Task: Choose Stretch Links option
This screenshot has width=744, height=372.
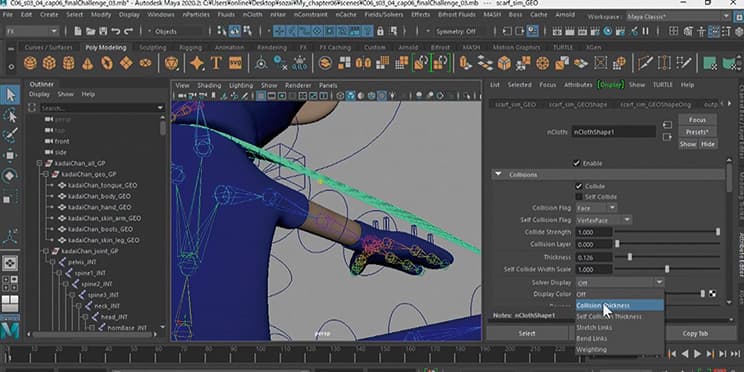Action: click(620, 327)
